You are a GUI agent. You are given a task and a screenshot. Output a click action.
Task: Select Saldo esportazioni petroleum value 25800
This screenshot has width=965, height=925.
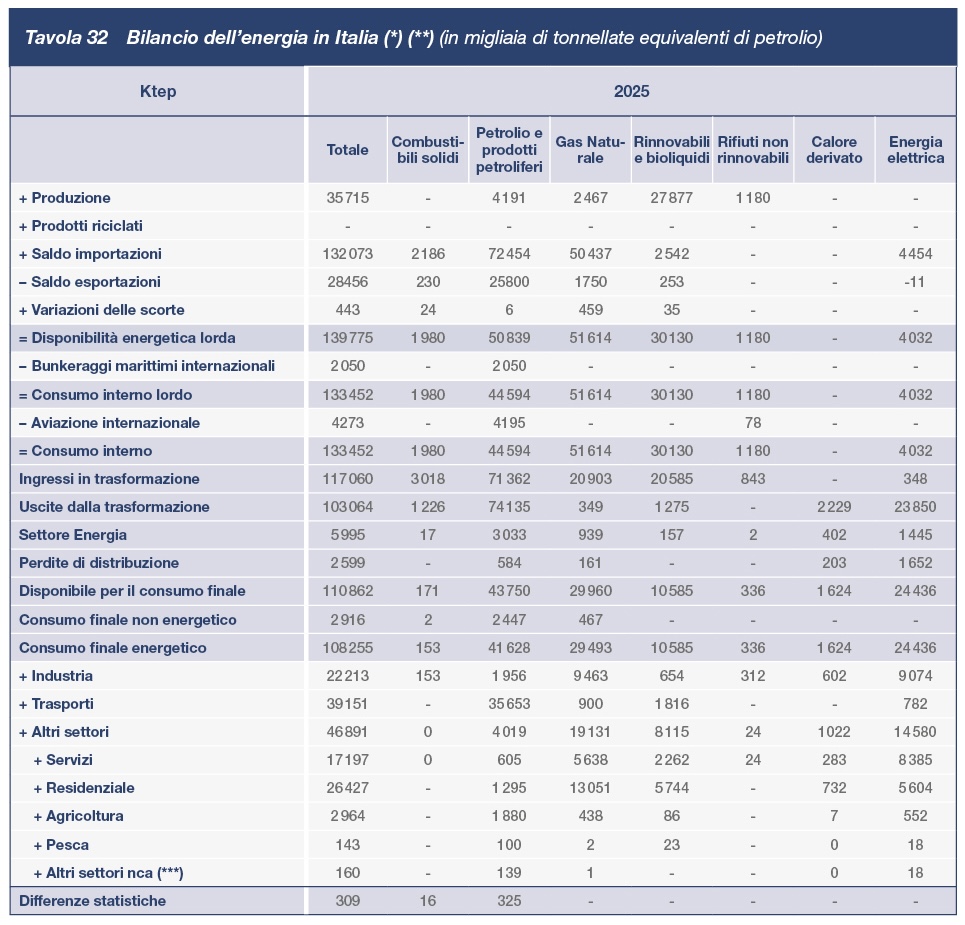[509, 282]
